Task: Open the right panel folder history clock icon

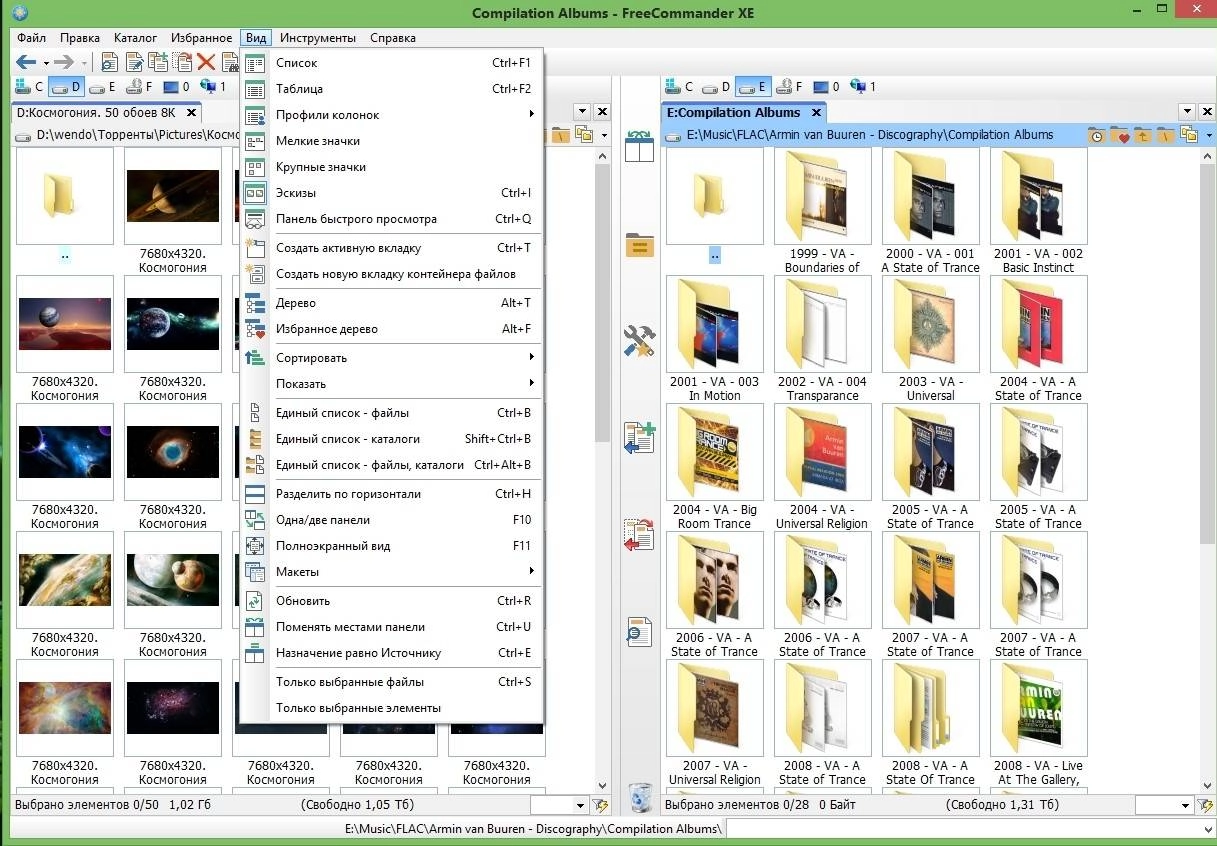Action: coord(1096,135)
